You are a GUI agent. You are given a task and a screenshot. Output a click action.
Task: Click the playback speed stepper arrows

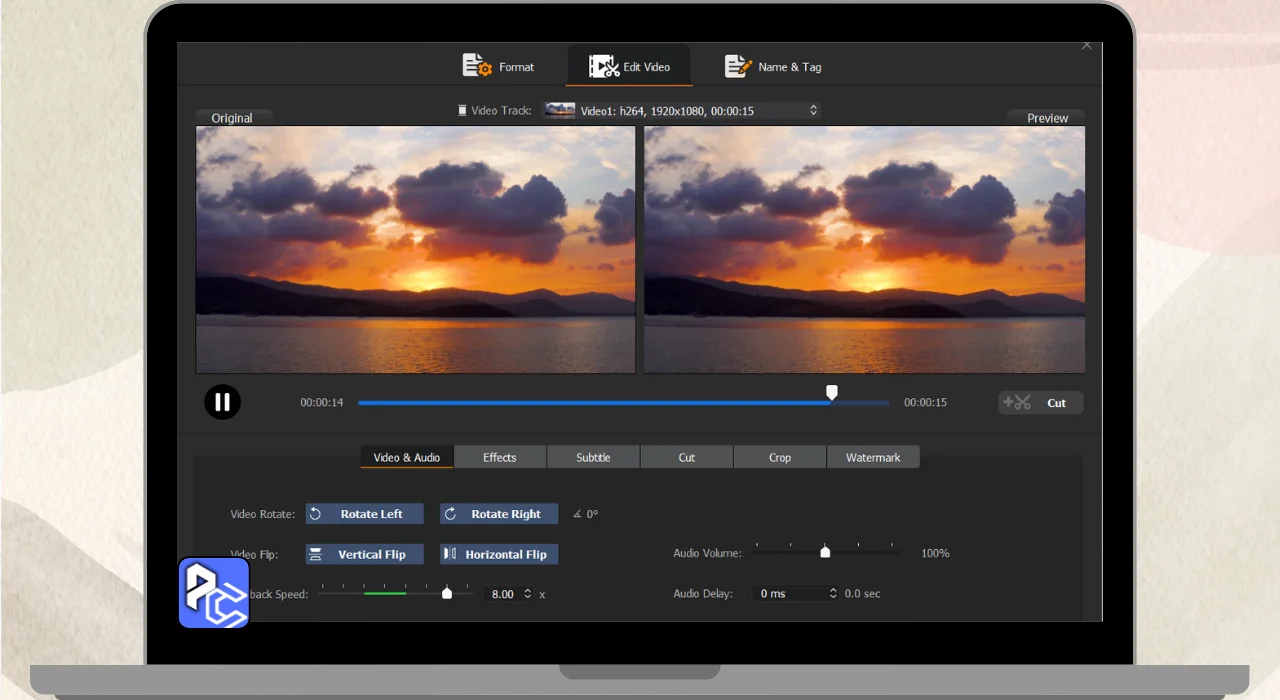point(528,594)
